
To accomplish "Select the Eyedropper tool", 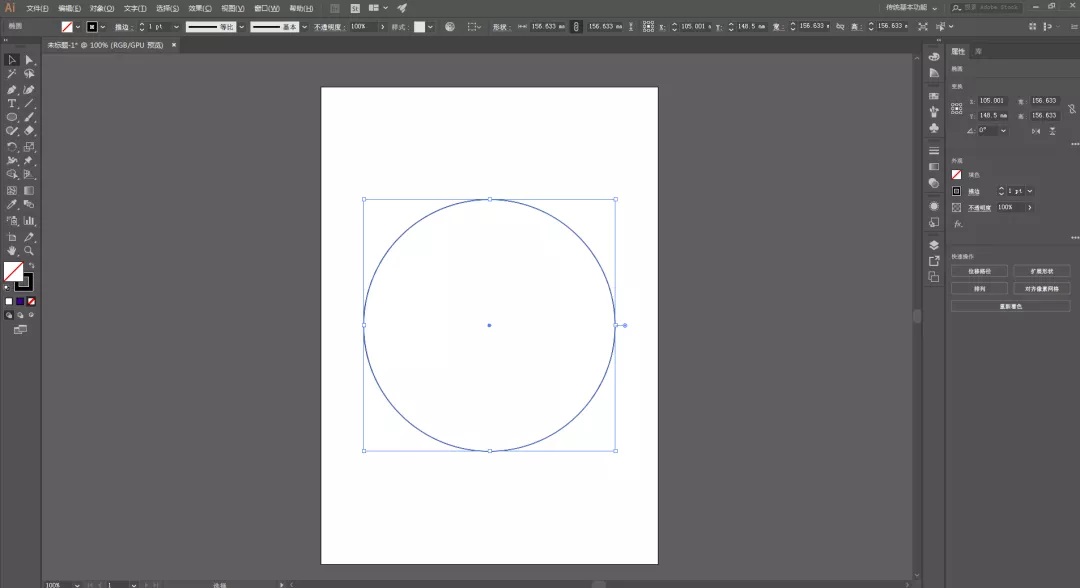I will point(12,205).
